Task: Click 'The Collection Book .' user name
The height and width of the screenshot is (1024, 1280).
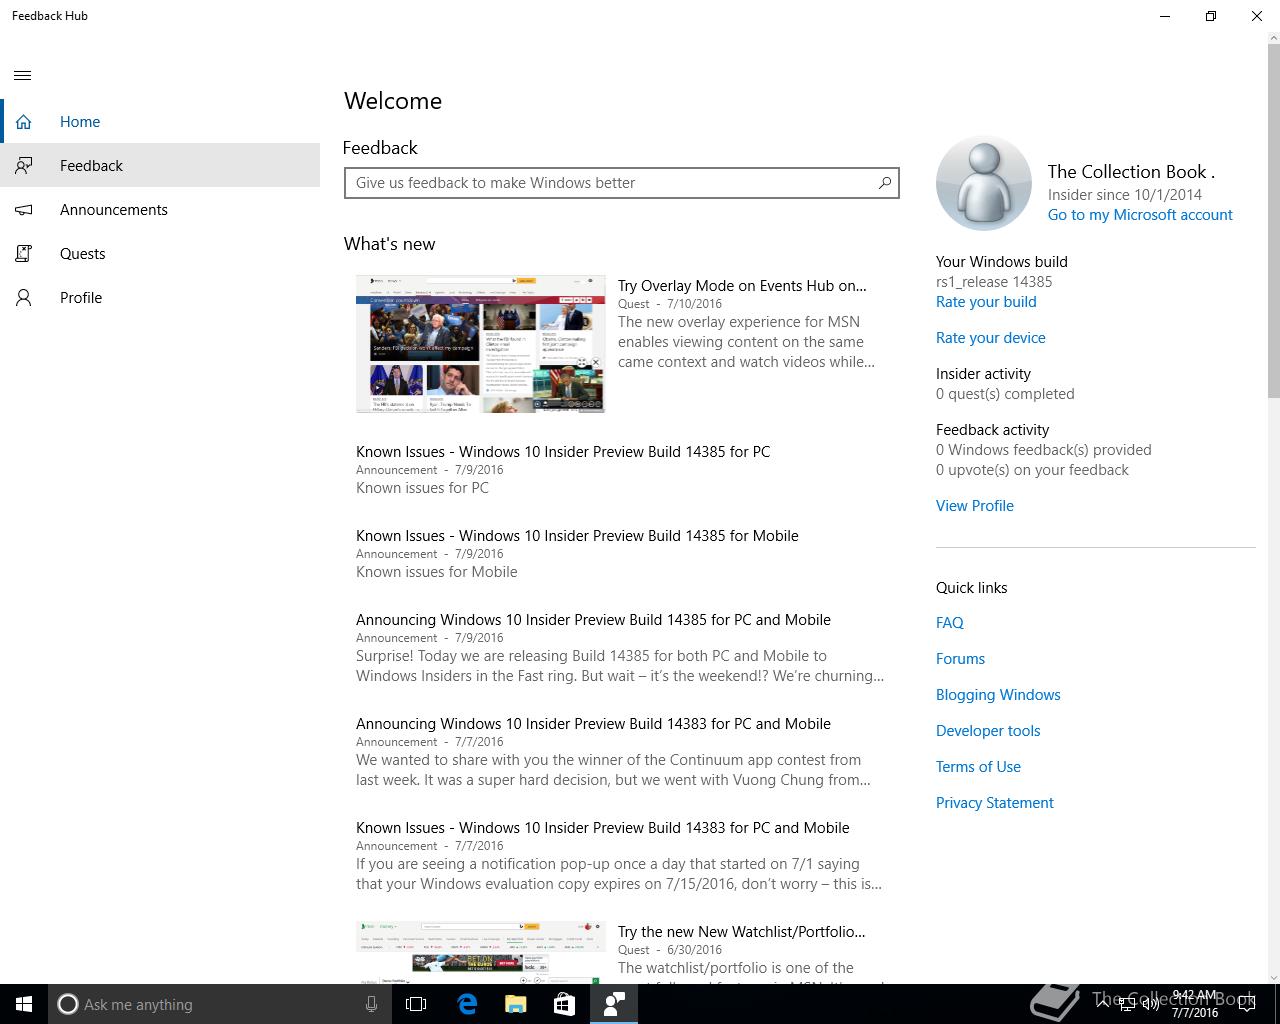Action: (x=1131, y=172)
